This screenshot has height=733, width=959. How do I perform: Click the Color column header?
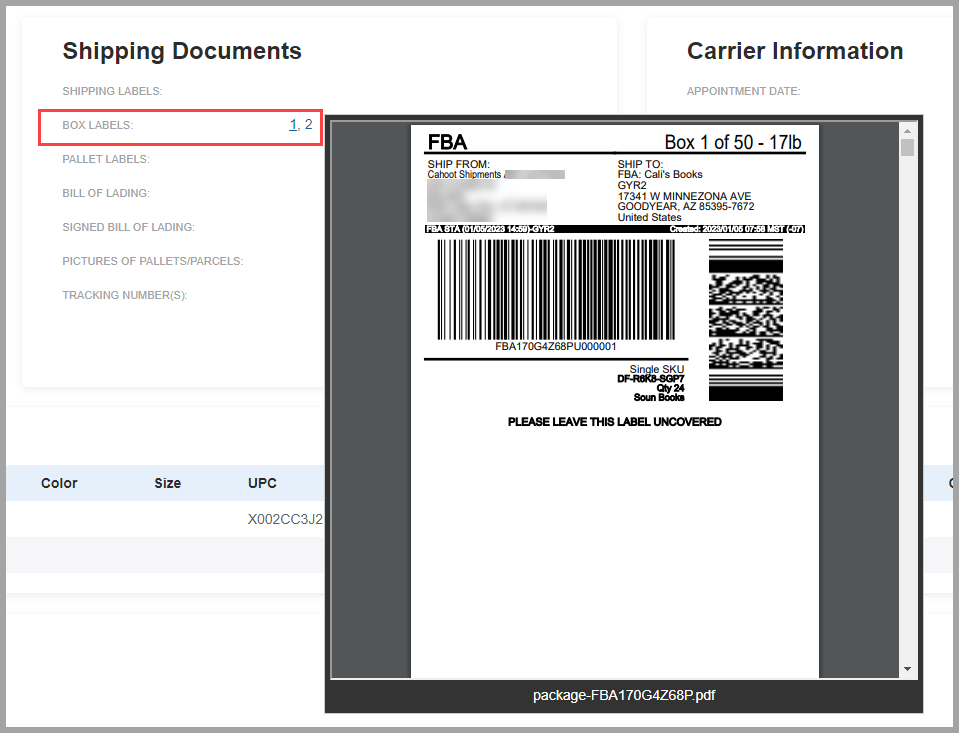[59, 483]
